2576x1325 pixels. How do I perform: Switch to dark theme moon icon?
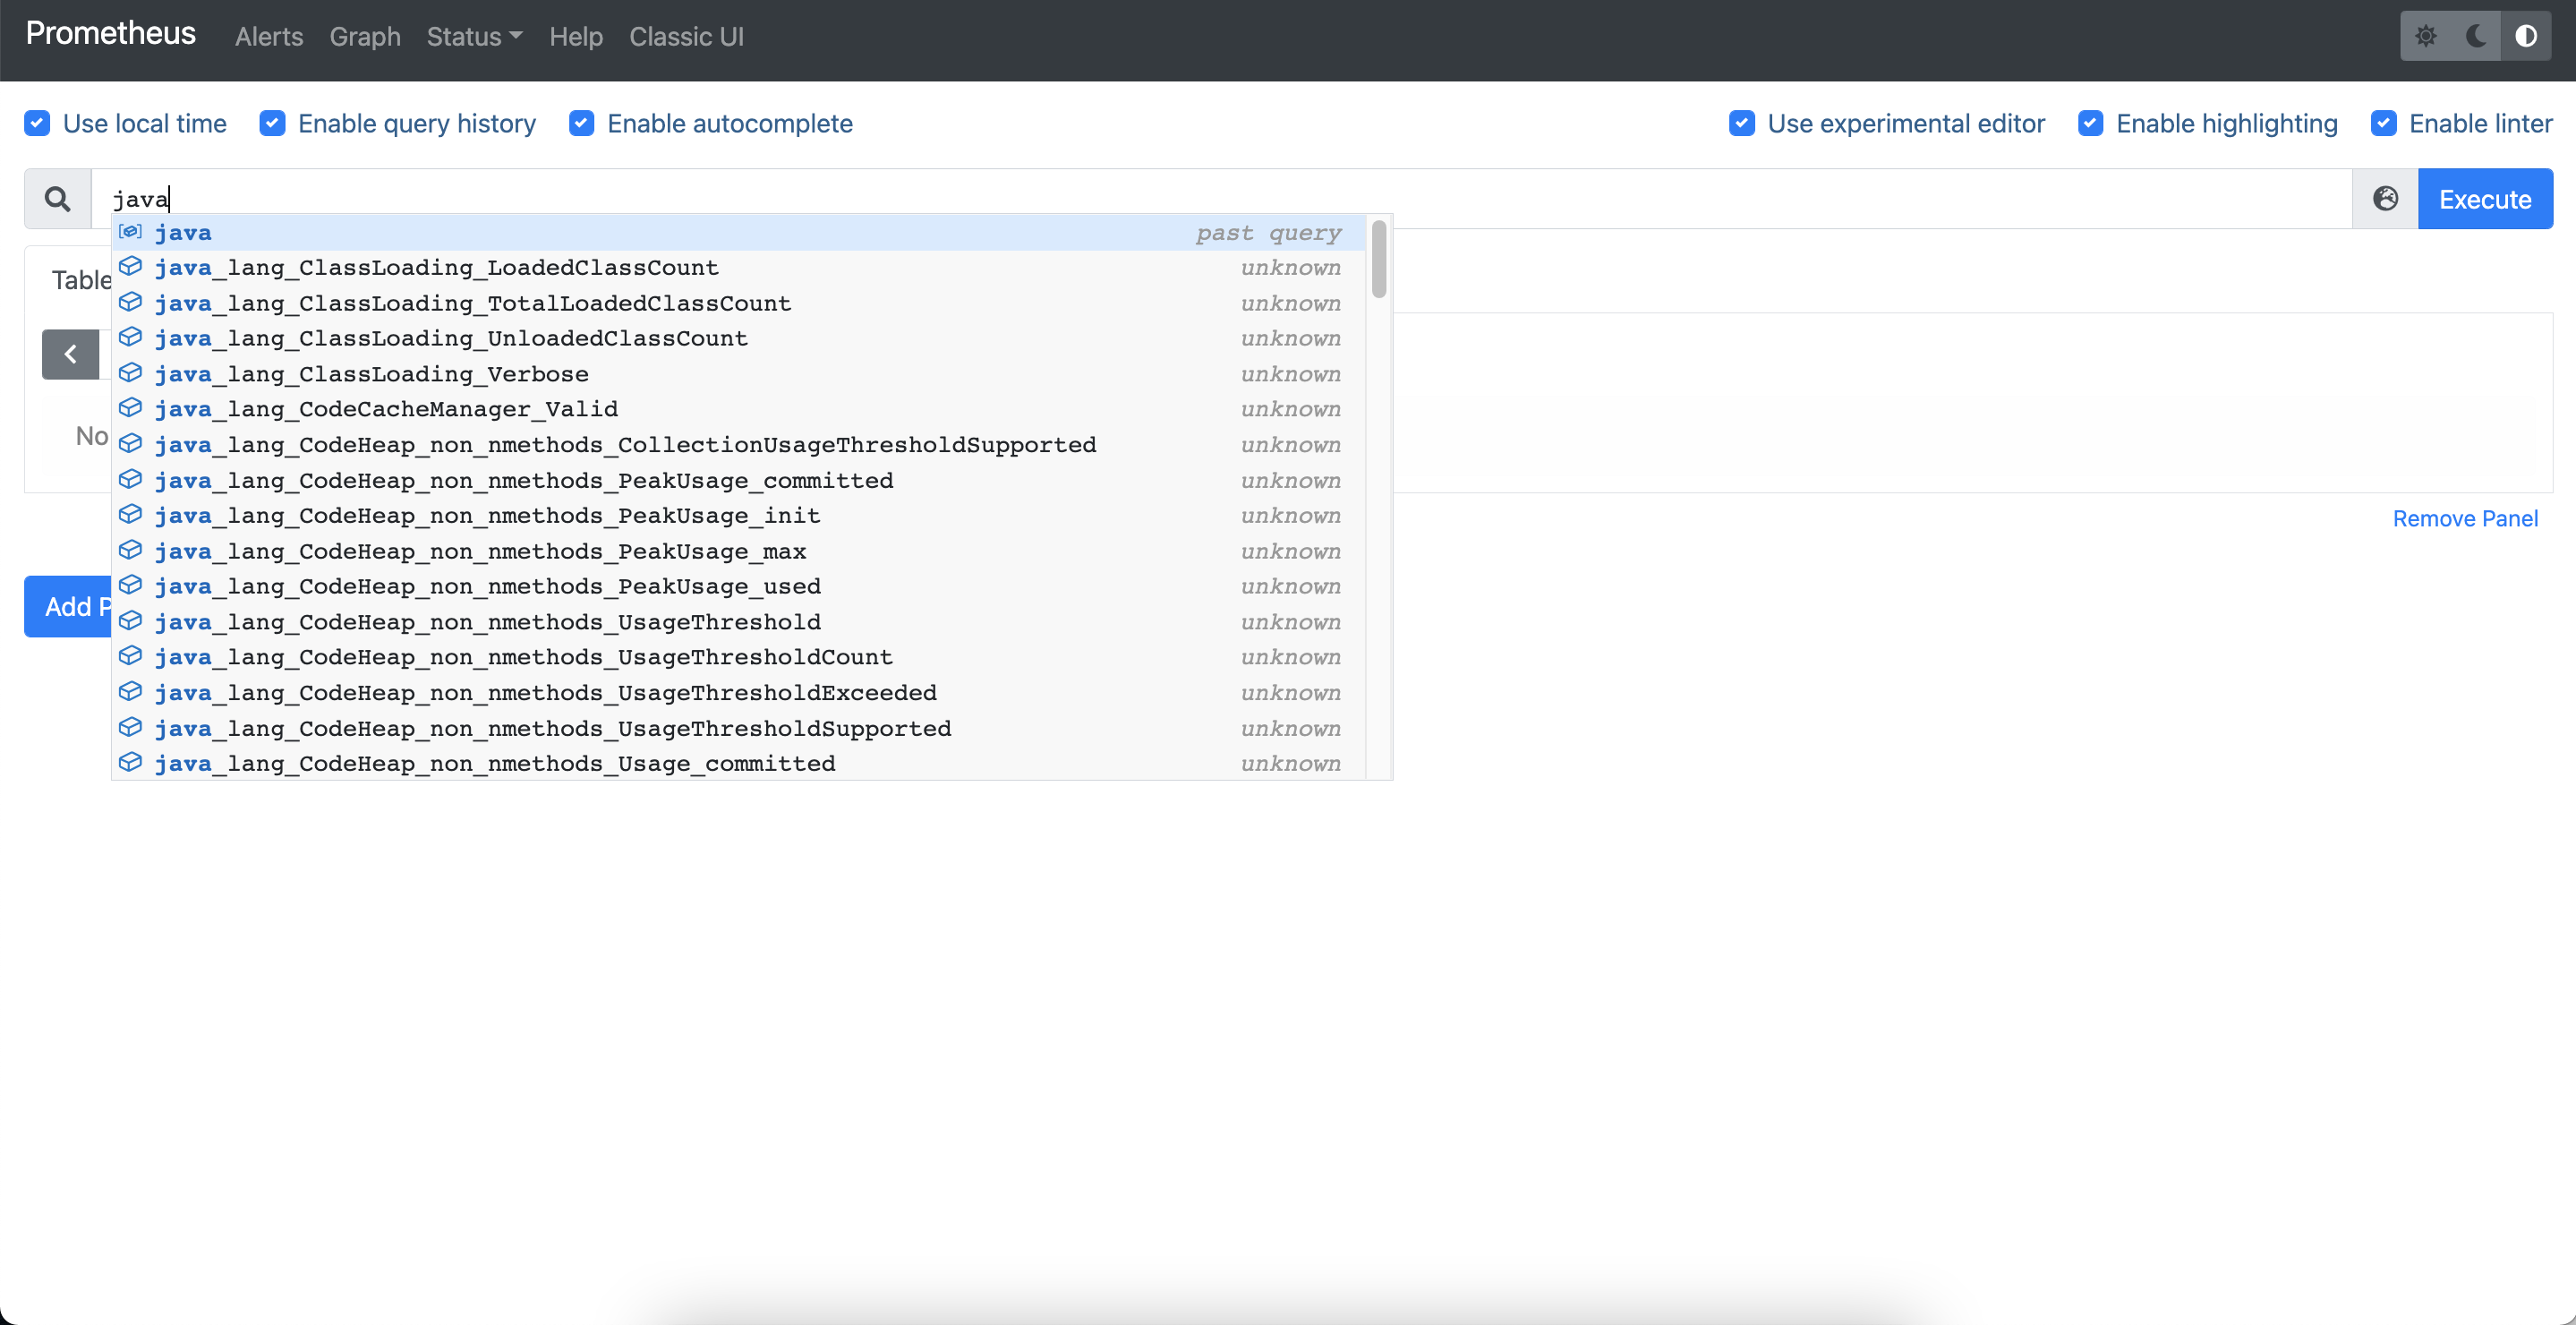[x=2476, y=37]
